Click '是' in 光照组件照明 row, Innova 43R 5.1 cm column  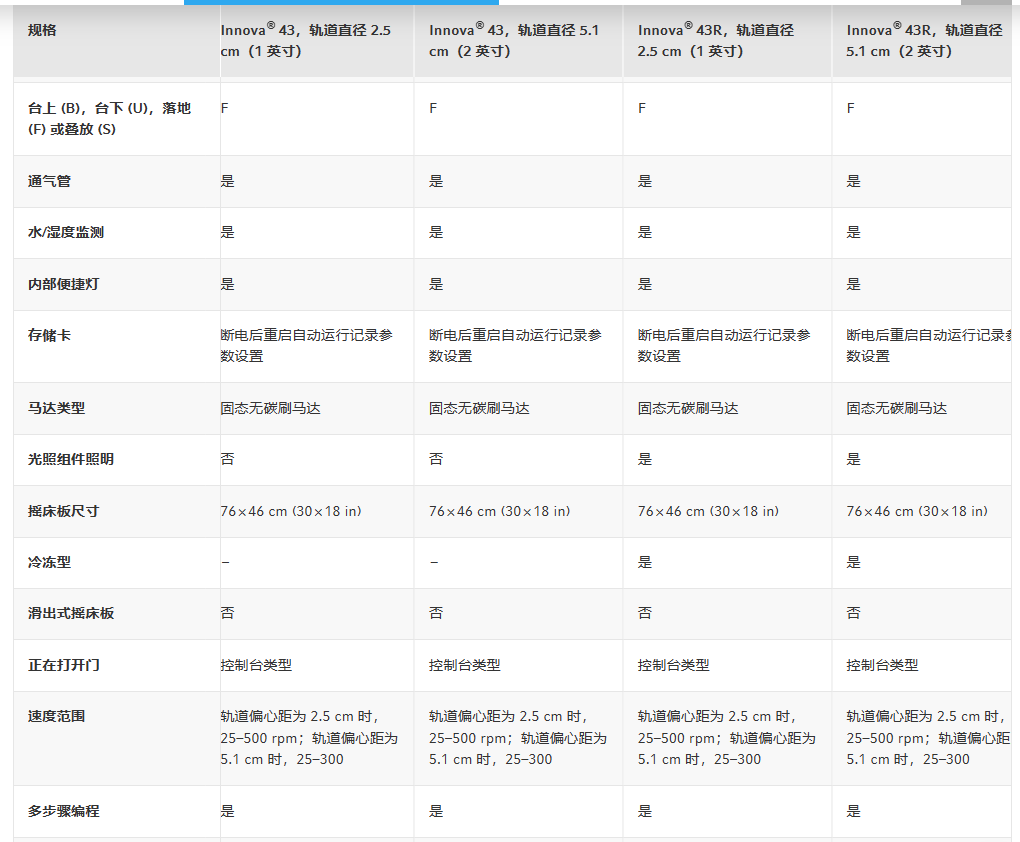coord(853,459)
